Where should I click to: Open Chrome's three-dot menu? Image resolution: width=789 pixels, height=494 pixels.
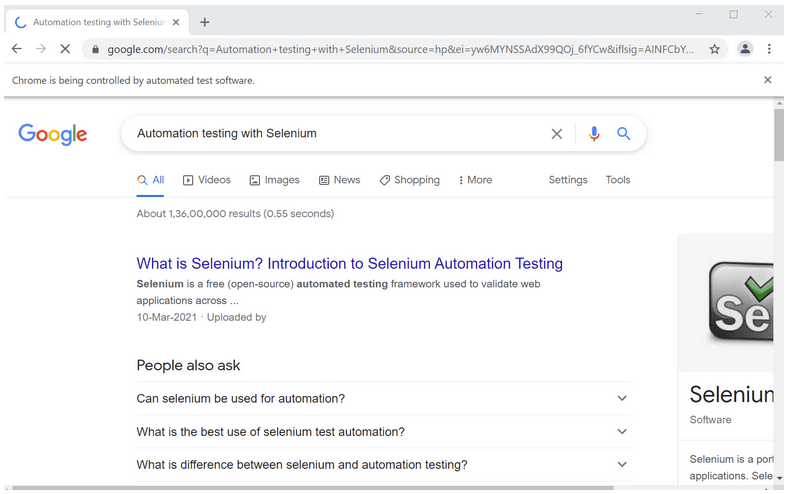click(x=769, y=48)
